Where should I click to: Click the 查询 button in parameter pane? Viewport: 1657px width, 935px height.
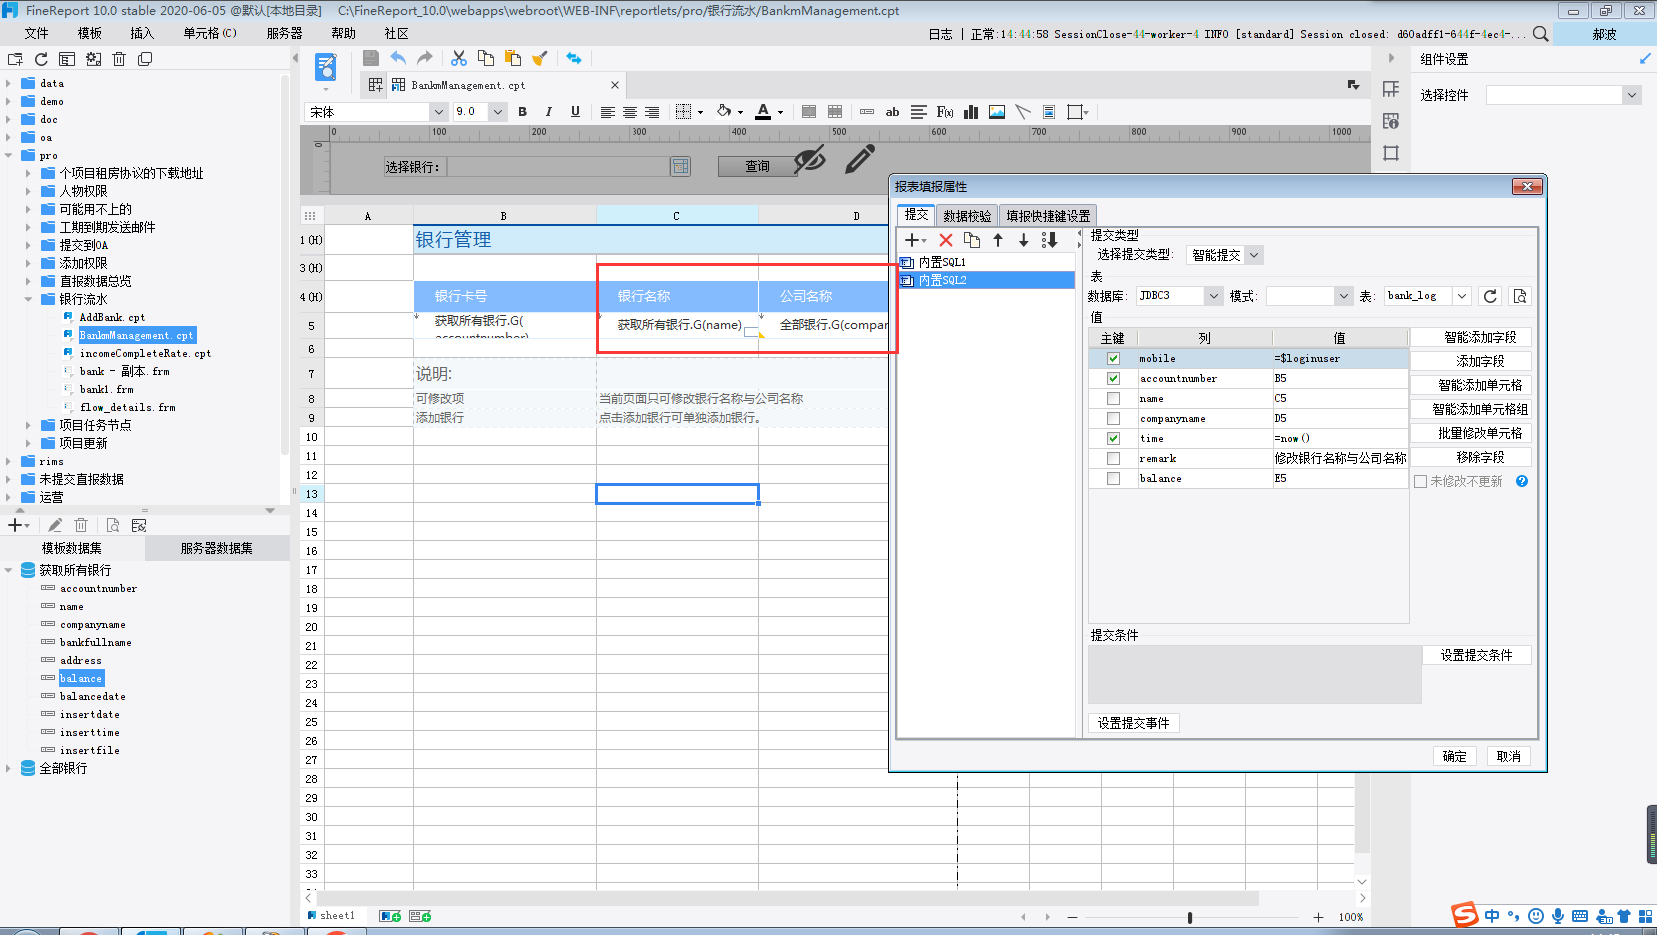click(757, 166)
